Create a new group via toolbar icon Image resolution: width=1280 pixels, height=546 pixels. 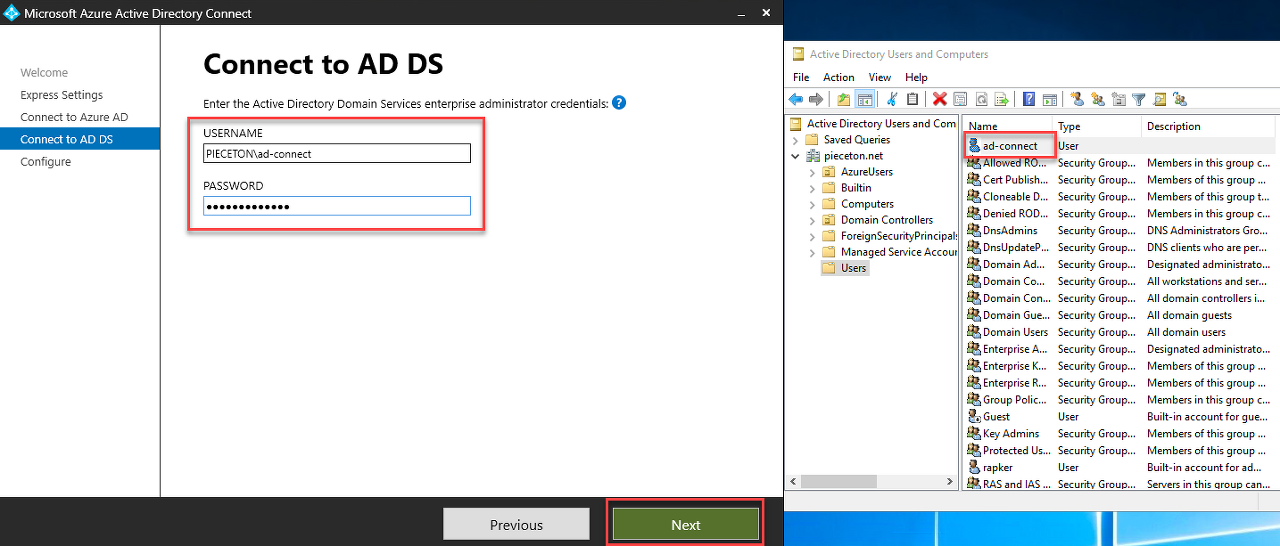click(1098, 99)
